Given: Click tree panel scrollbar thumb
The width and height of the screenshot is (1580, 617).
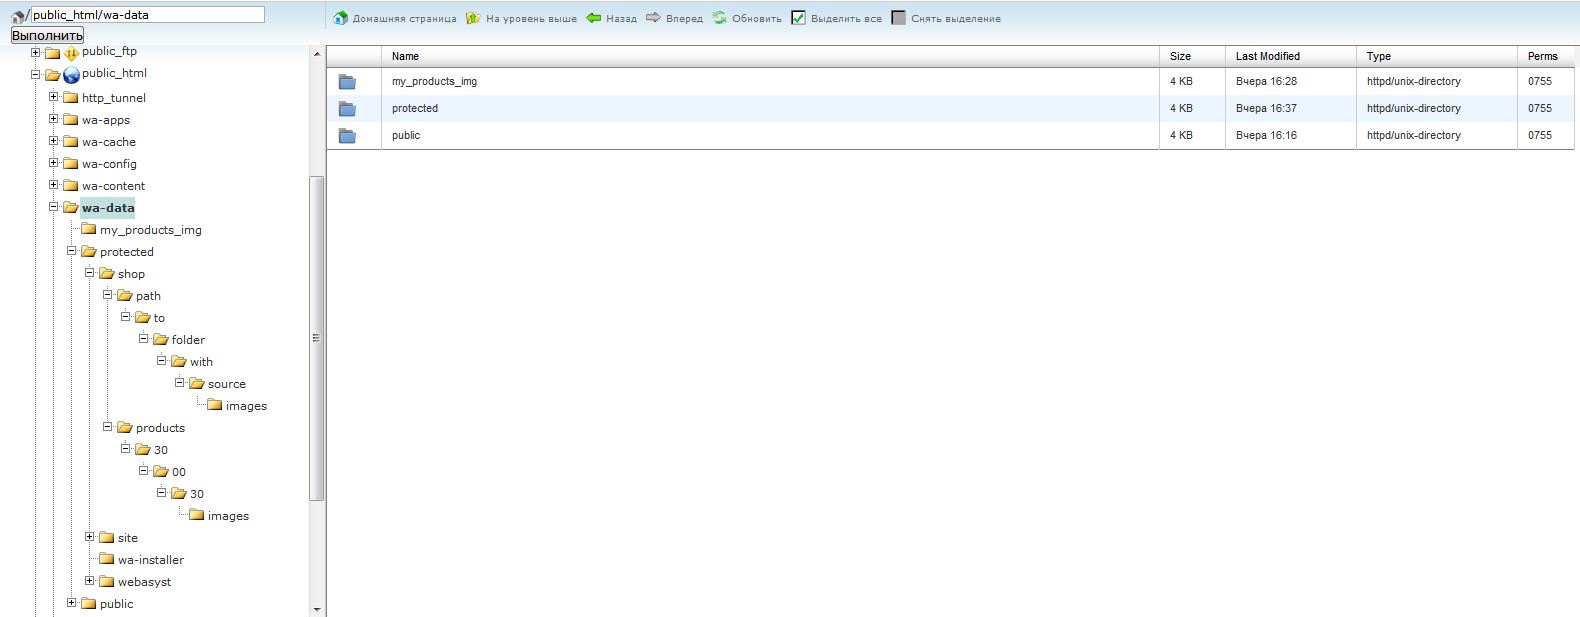Looking at the screenshot, I should 317,338.
